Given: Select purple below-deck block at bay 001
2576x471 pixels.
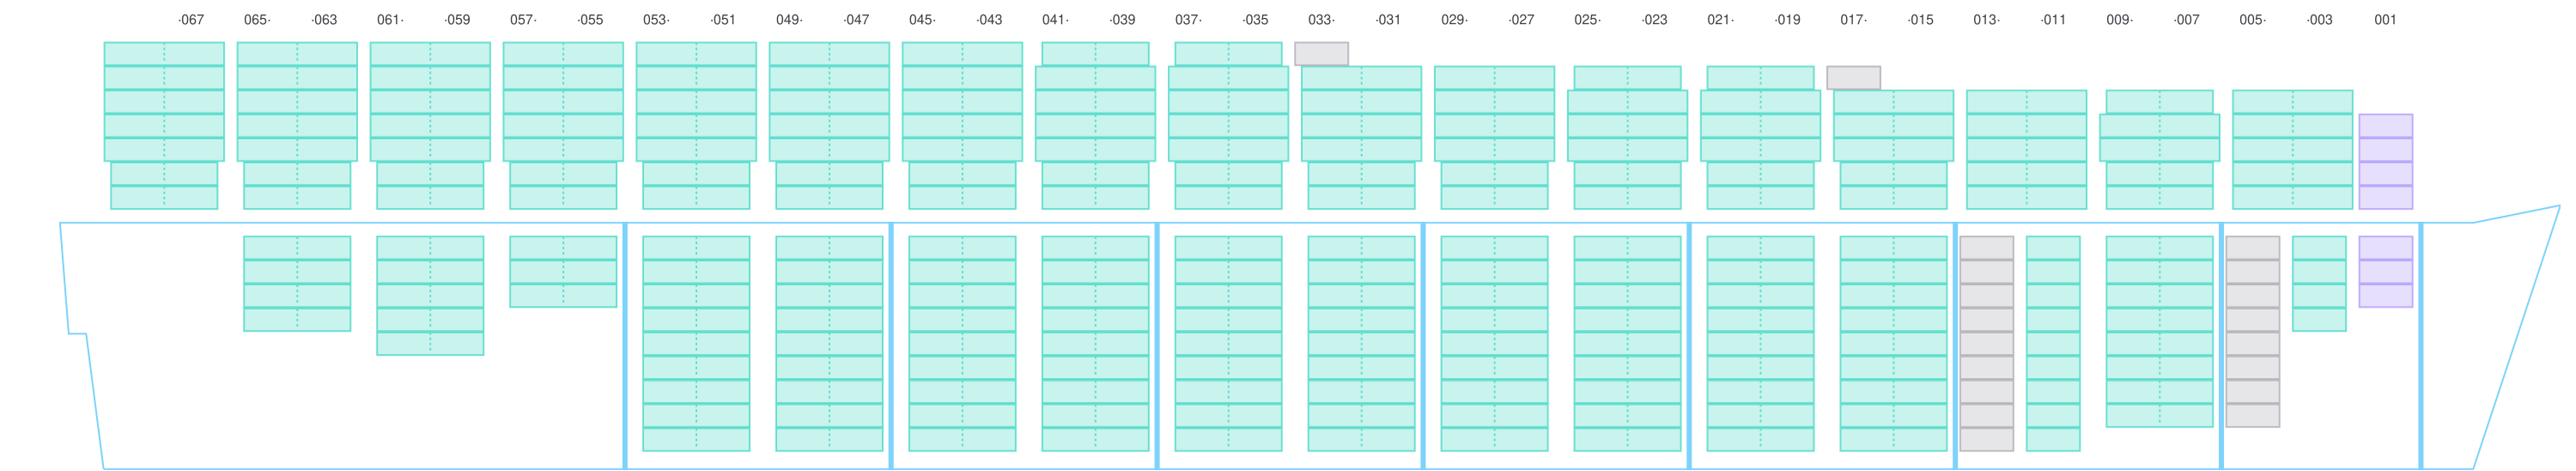Looking at the screenshot, I should coord(2385,271).
